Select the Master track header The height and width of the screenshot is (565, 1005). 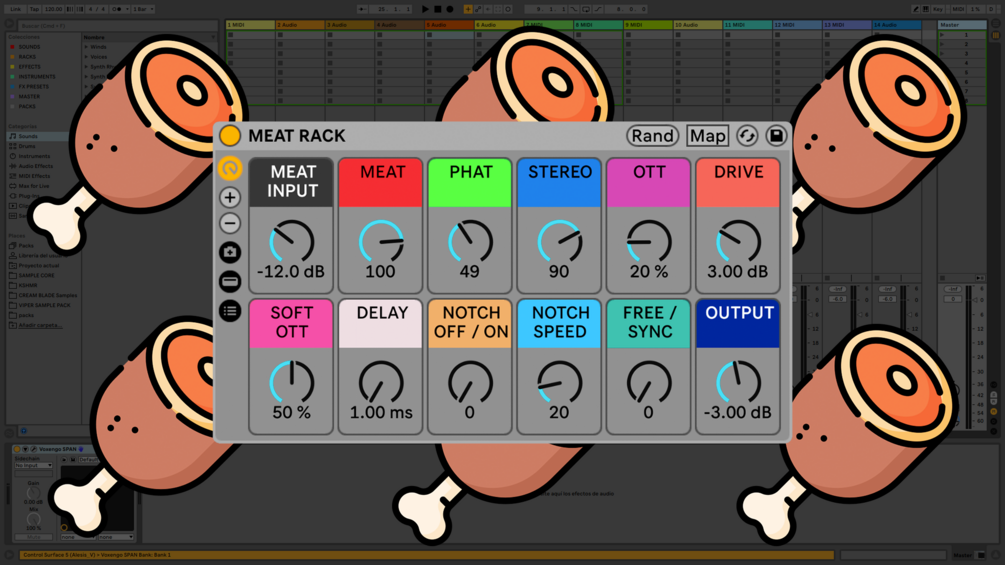[962, 25]
